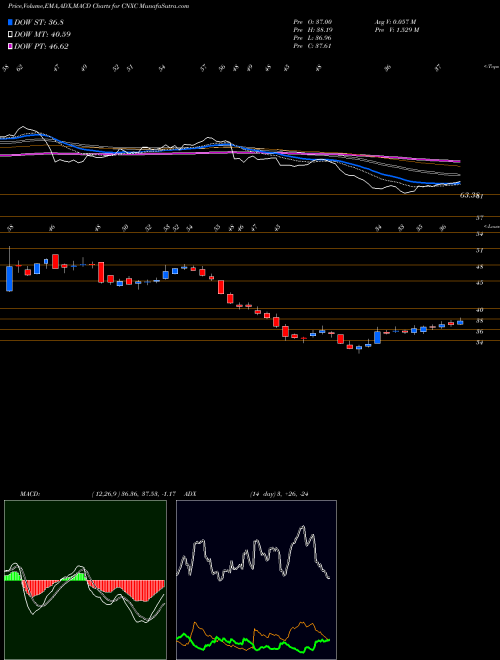
Task: Open the dark blue ADX indicator panel
Action: tap(256, 580)
